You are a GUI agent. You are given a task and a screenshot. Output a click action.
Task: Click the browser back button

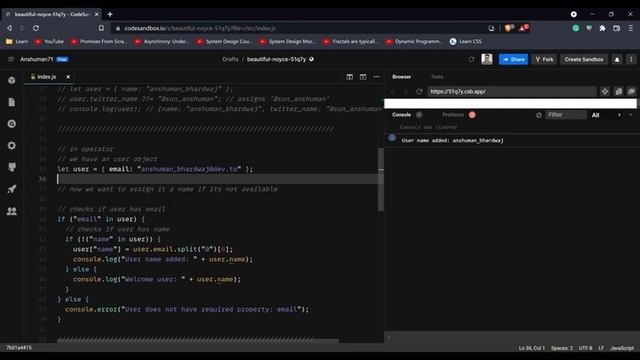click(9, 28)
